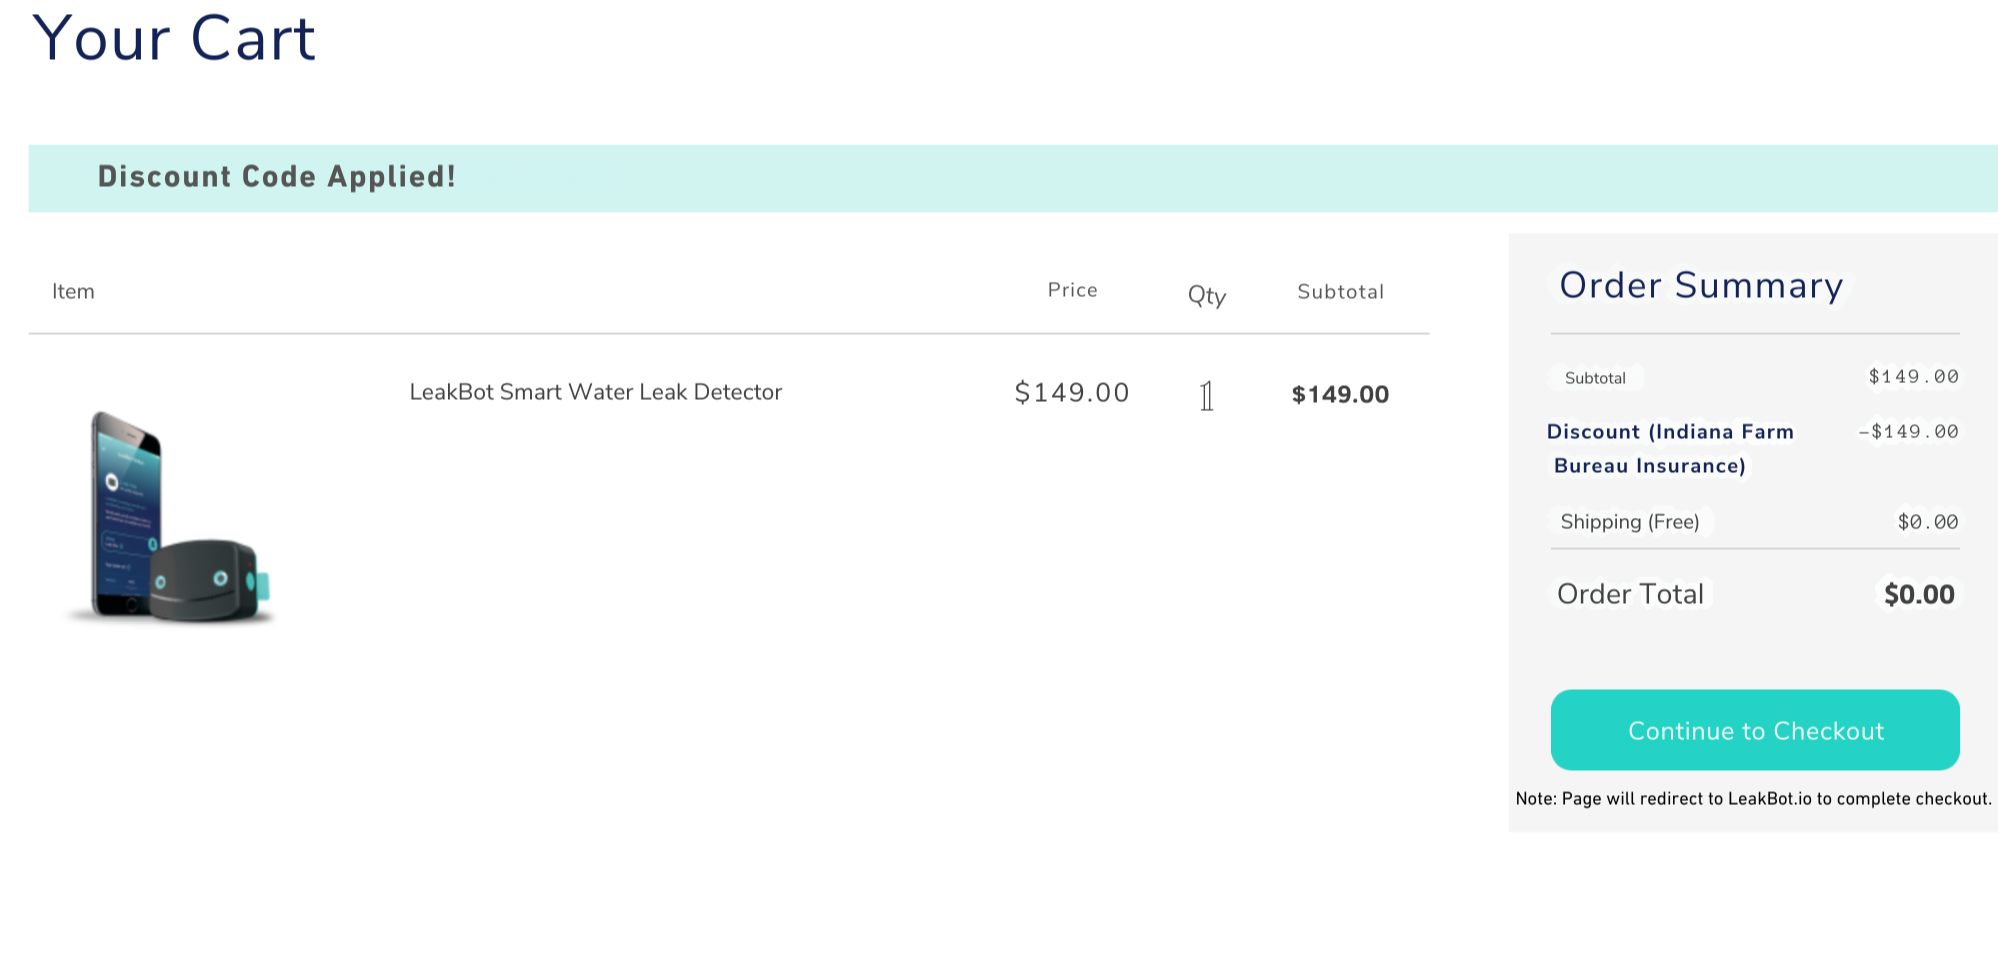Image resolution: width=1998 pixels, height=966 pixels.
Task: Click the Order Summary heading
Action: 1700,286
